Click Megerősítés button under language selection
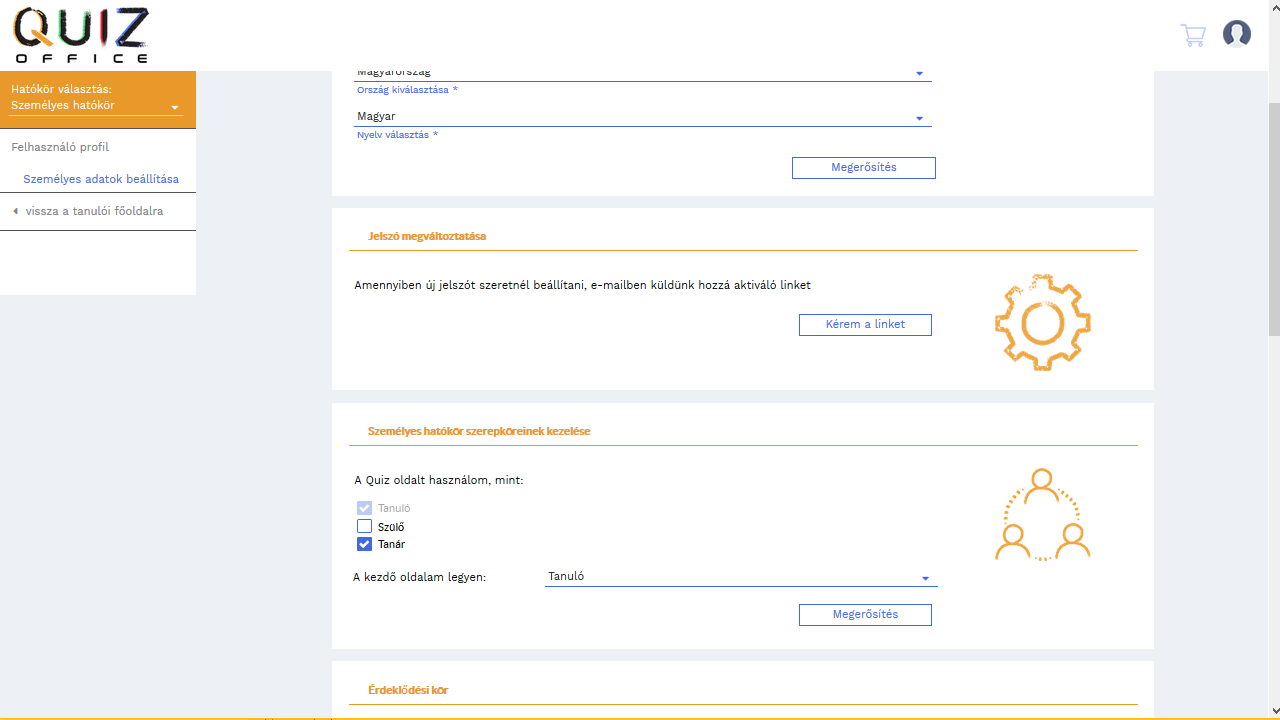The height and width of the screenshot is (720, 1280). [864, 168]
